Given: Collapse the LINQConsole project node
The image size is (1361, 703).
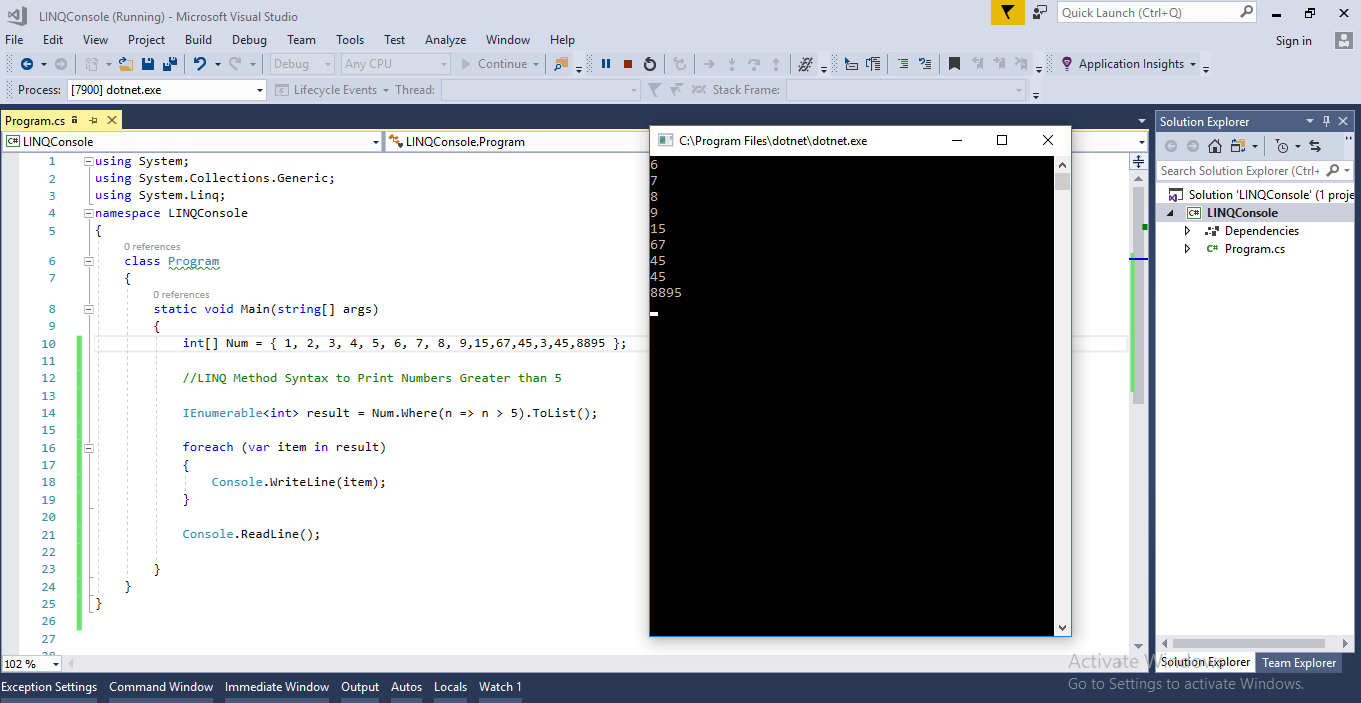Looking at the screenshot, I should 1172,213.
